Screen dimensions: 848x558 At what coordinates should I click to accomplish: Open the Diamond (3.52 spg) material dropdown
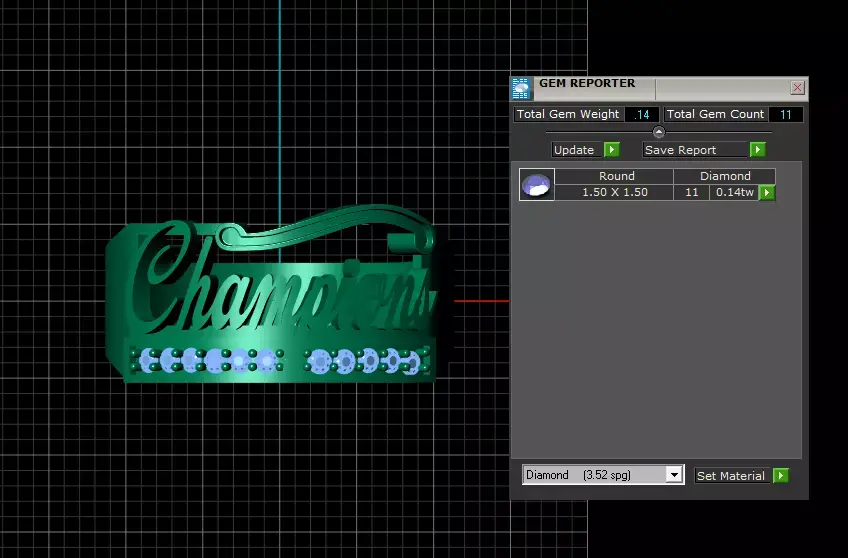(674, 475)
